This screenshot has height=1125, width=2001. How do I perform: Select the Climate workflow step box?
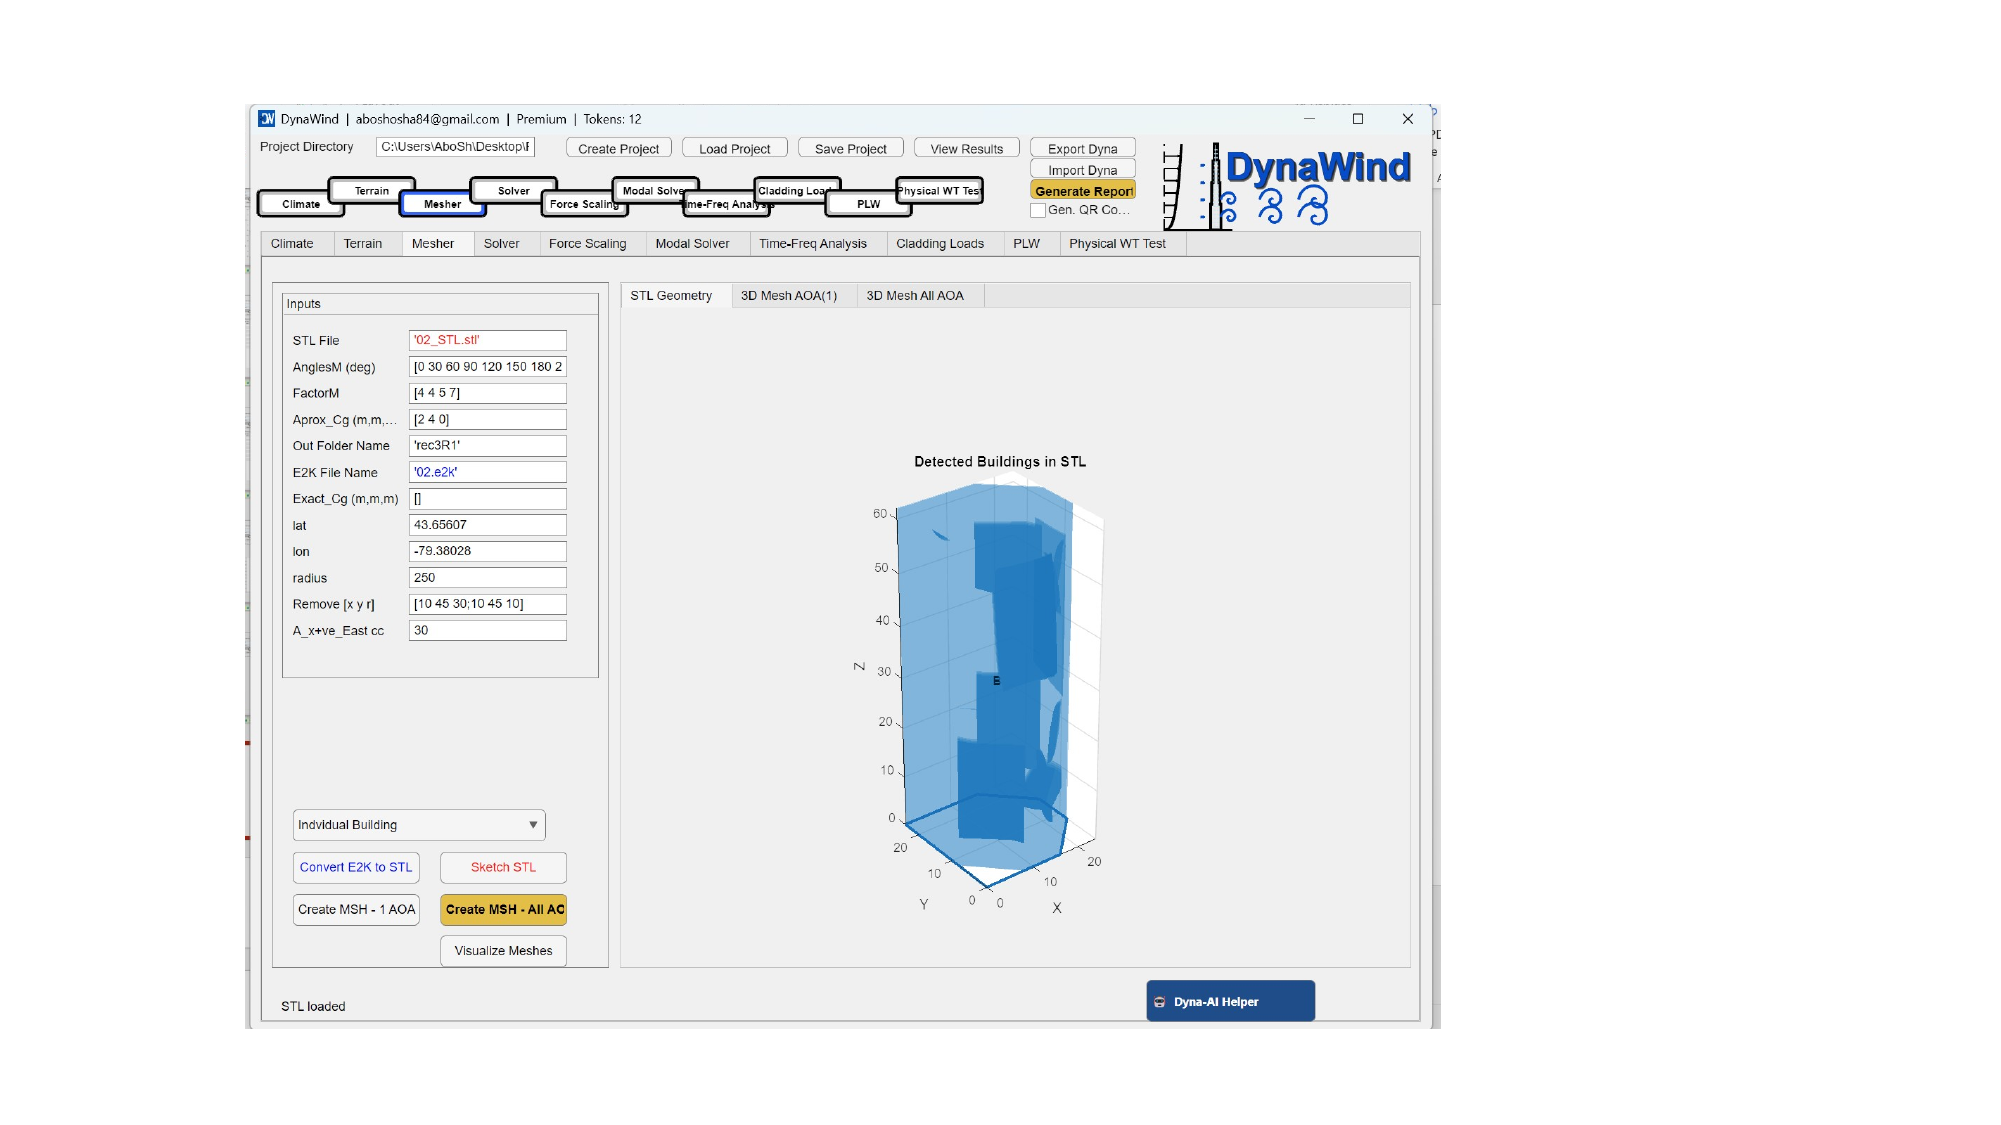(301, 204)
